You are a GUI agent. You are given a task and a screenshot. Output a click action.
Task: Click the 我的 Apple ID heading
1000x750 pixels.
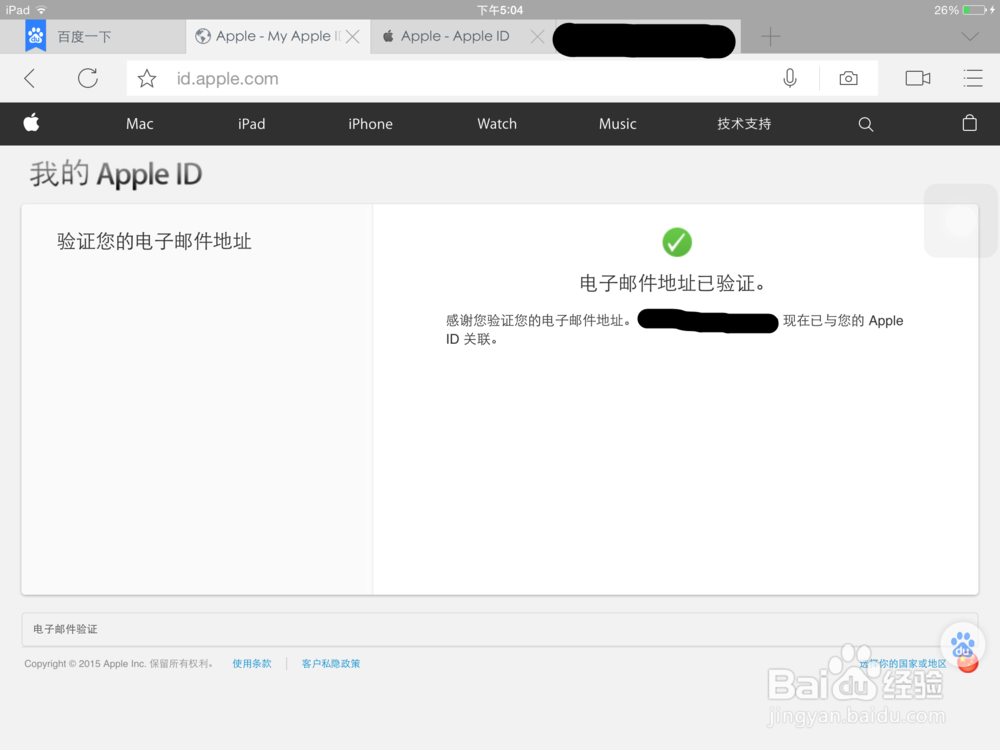click(115, 174)
